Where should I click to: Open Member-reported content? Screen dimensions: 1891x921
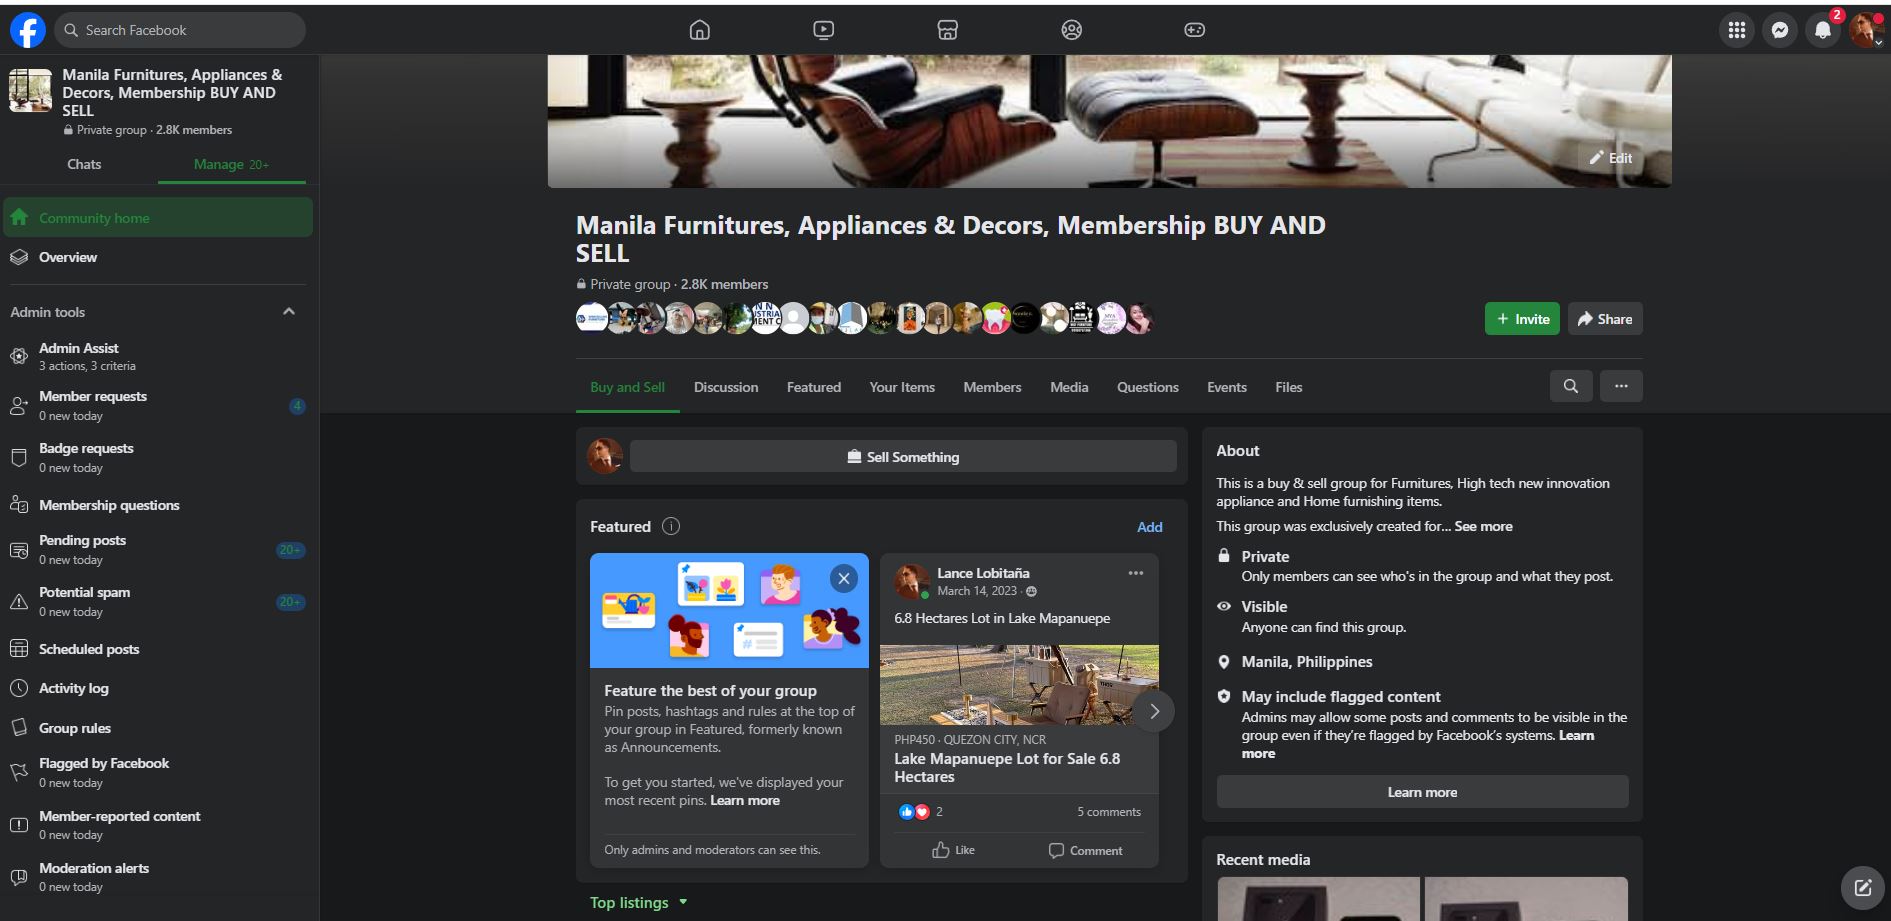coord(158,825)
